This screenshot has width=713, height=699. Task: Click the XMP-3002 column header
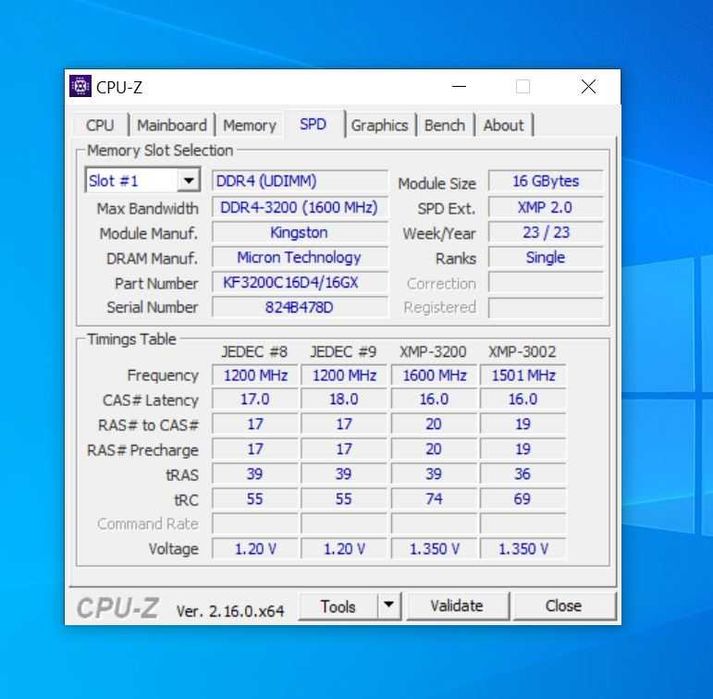(522, 352)
